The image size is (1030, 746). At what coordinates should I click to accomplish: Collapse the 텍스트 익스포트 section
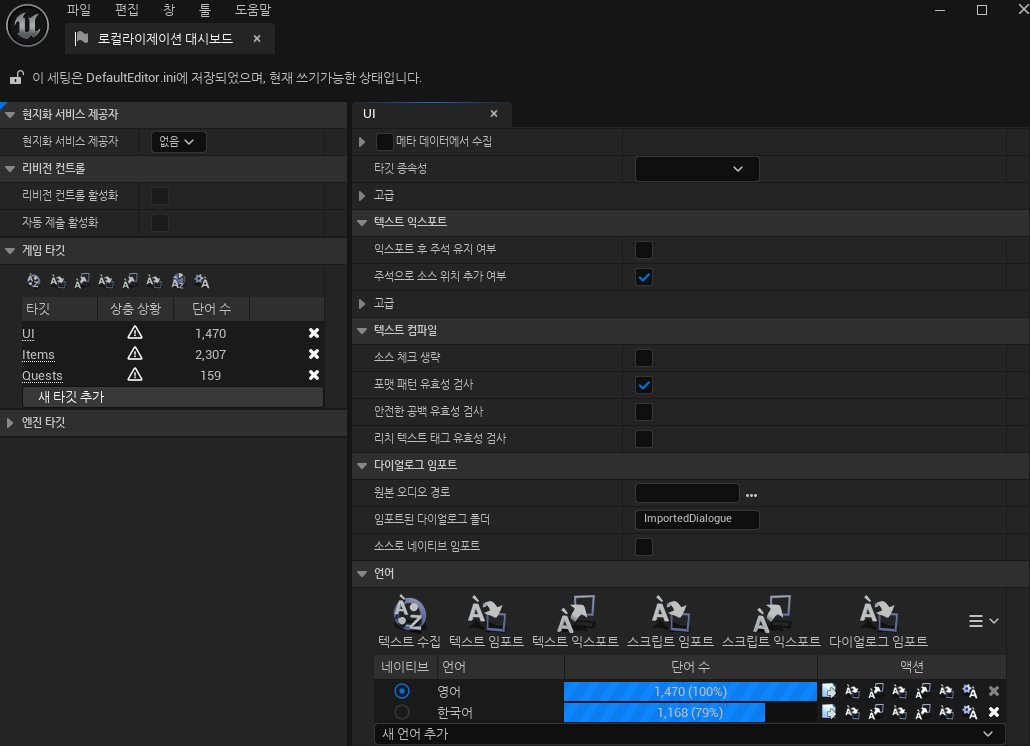point(362,223)
